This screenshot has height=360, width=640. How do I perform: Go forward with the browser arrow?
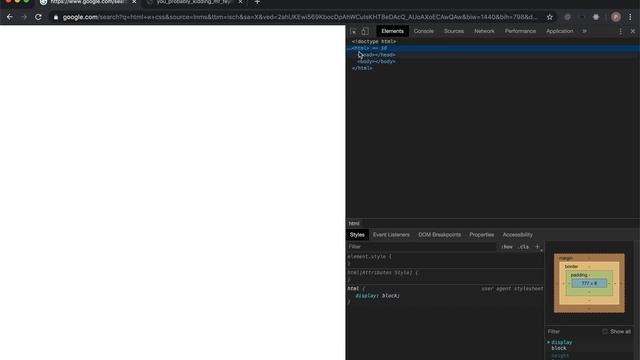click(24, 17)
